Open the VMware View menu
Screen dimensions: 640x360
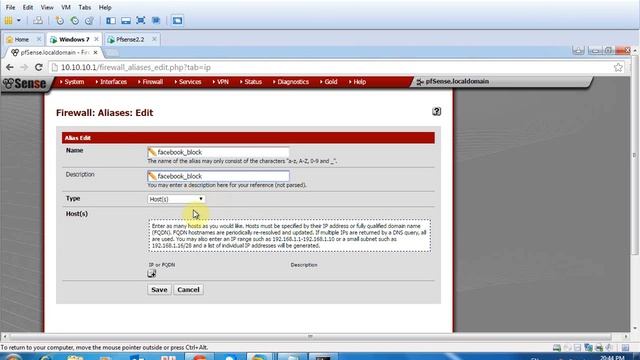coord(47,7)
